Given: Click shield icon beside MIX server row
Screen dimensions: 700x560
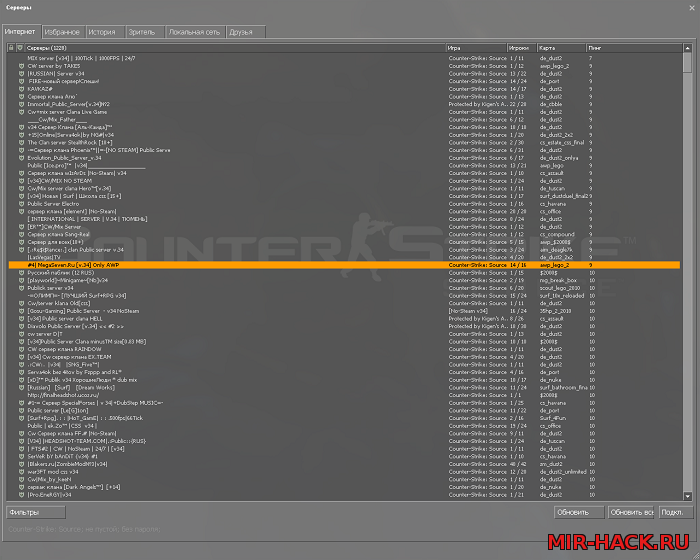Looking at the screenshot, I should point(20,59).
